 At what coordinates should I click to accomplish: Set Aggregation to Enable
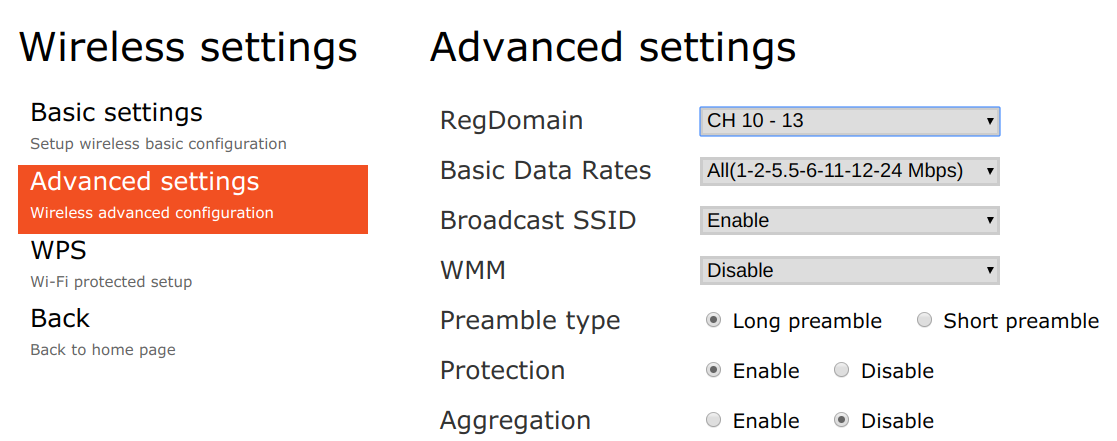(713, 420)
